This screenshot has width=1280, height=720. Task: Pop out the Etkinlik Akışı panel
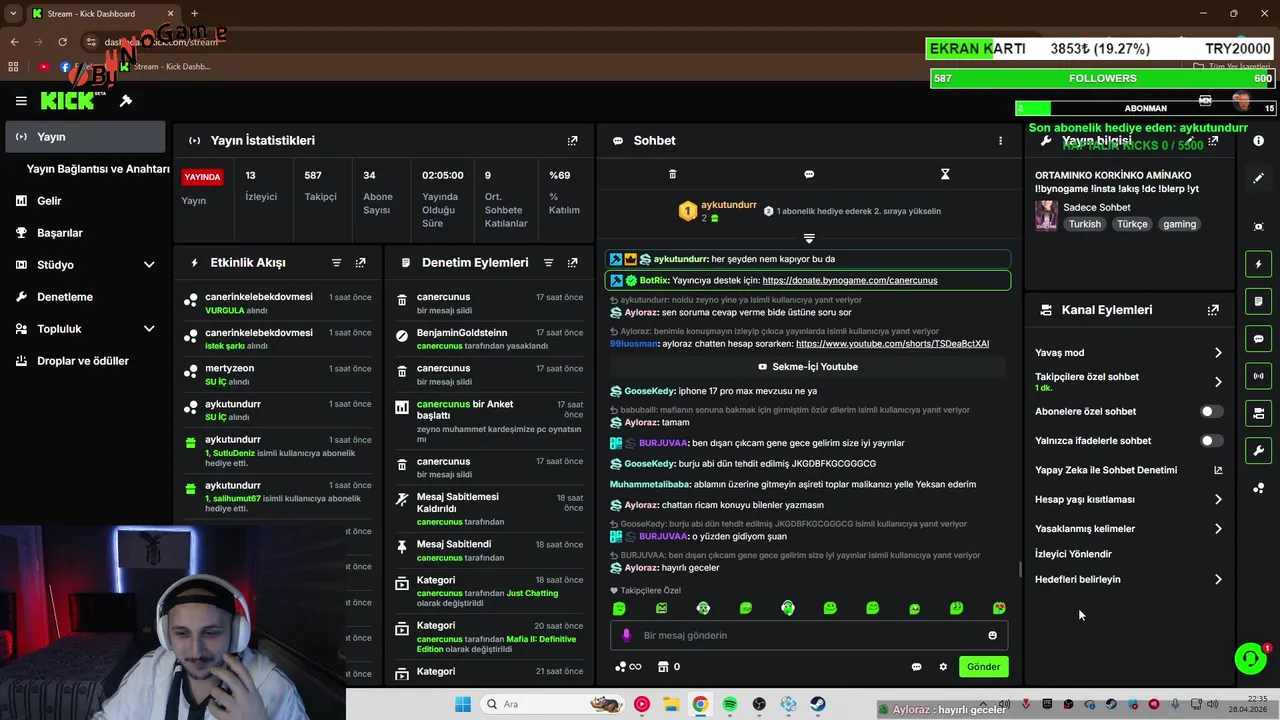click(x=361, y=263)
